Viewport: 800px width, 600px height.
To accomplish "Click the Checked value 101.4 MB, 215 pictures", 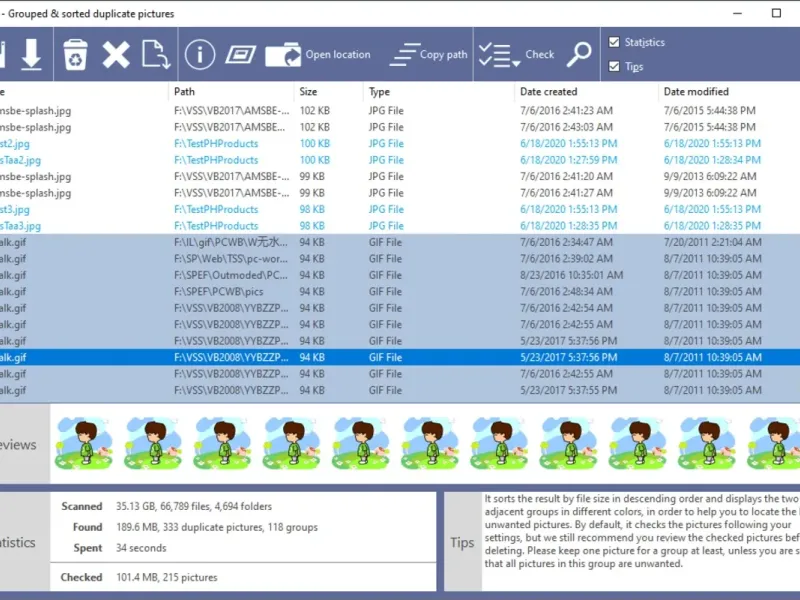I will pos(166,577).
